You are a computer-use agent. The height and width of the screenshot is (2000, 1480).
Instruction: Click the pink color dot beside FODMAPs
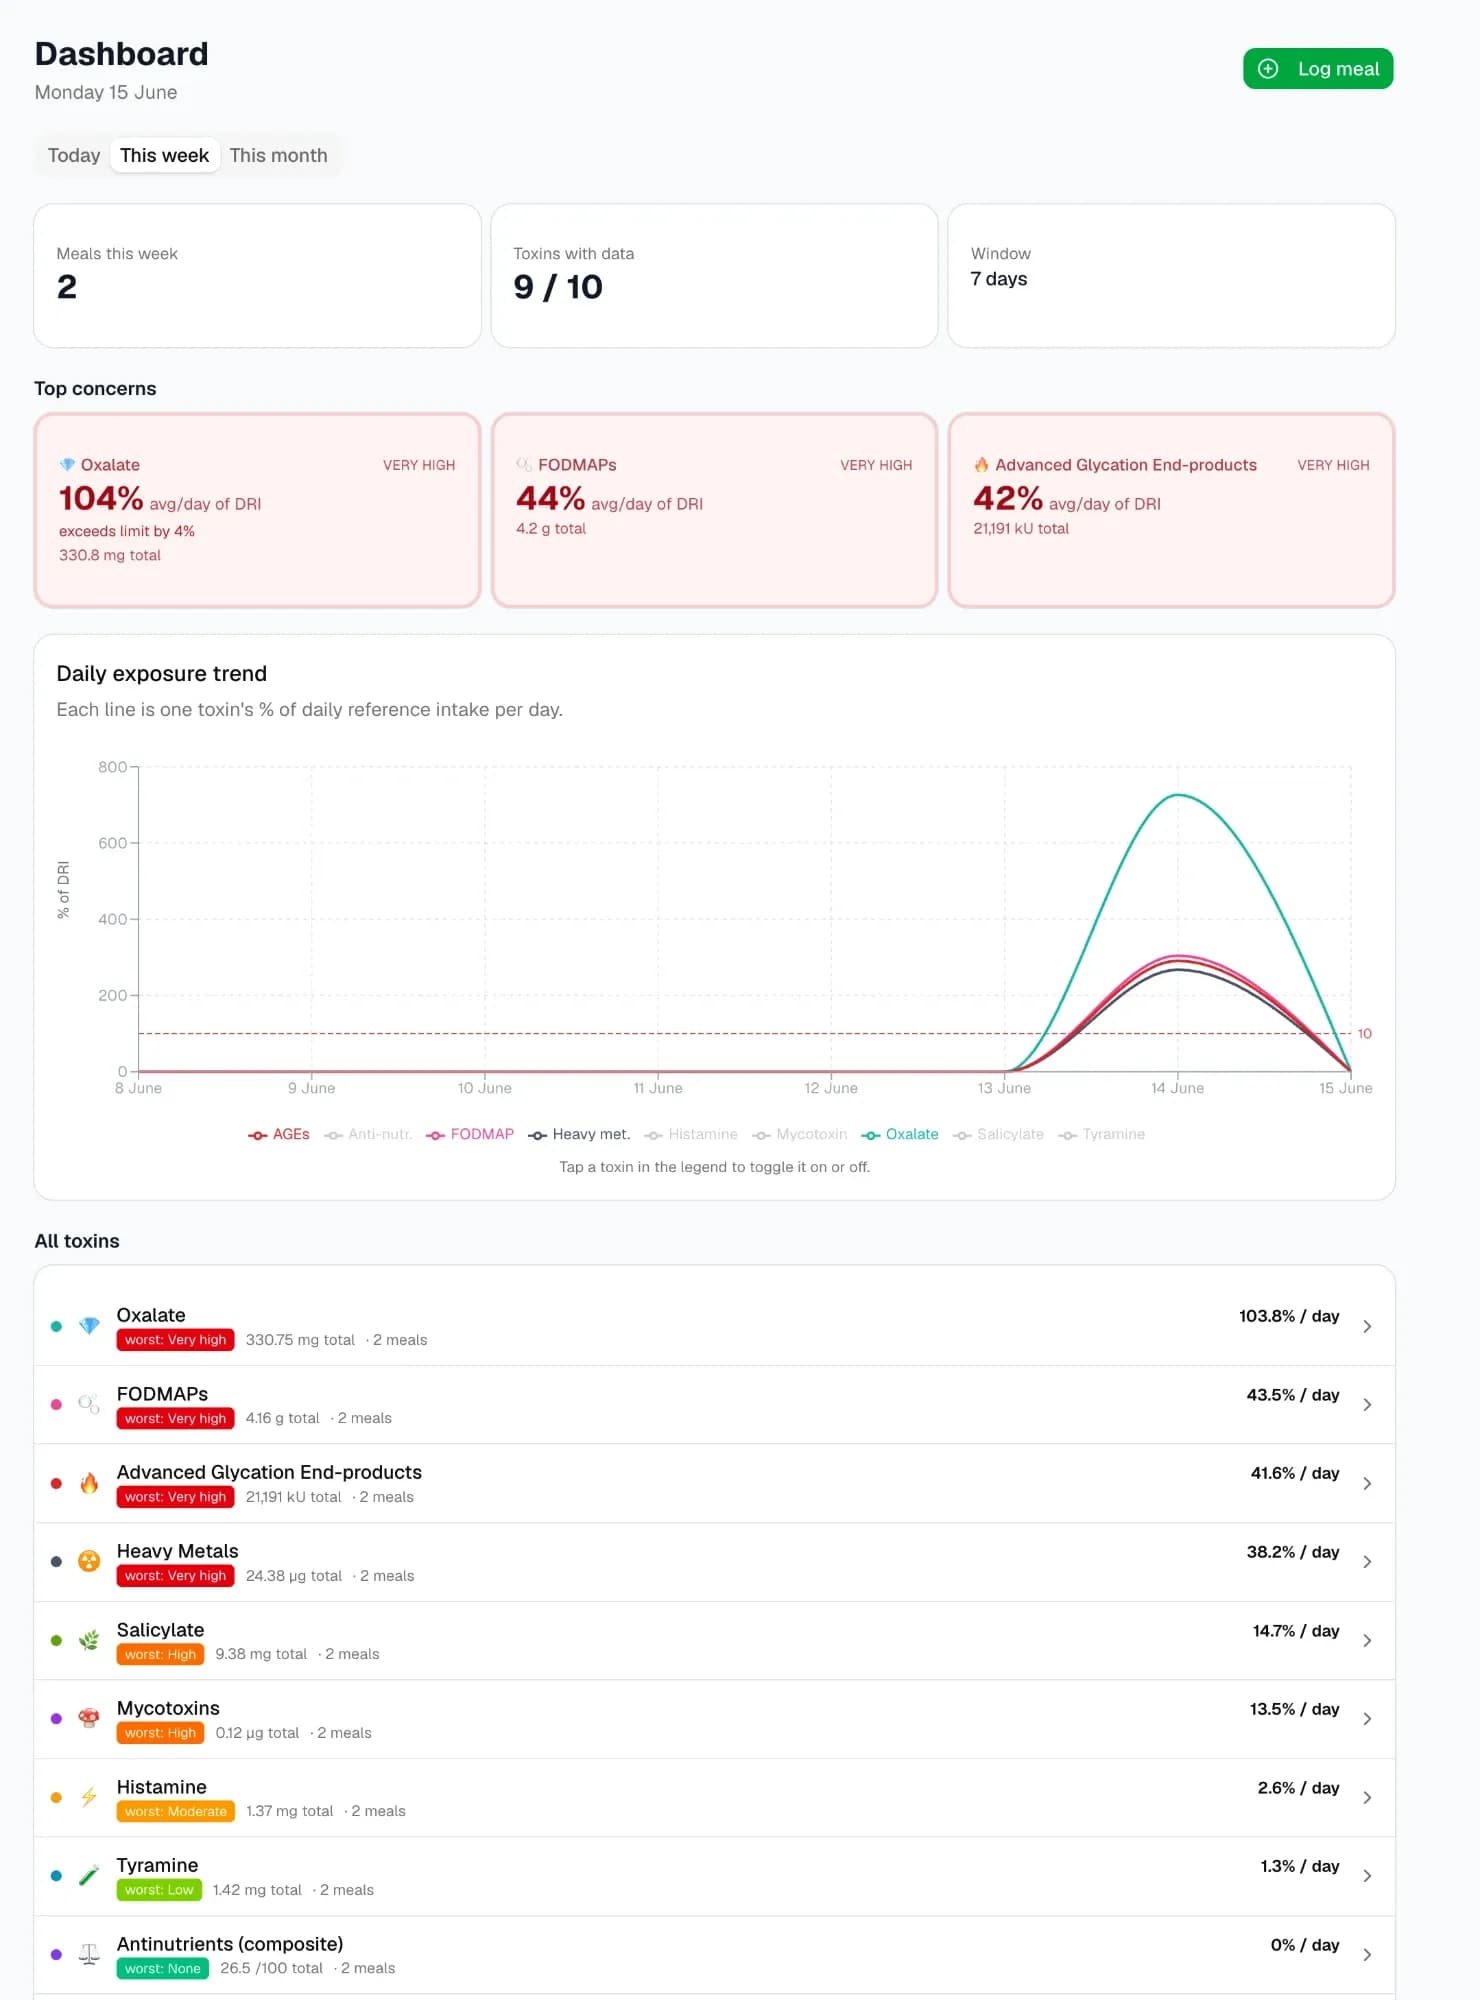tap(56, 1405)
